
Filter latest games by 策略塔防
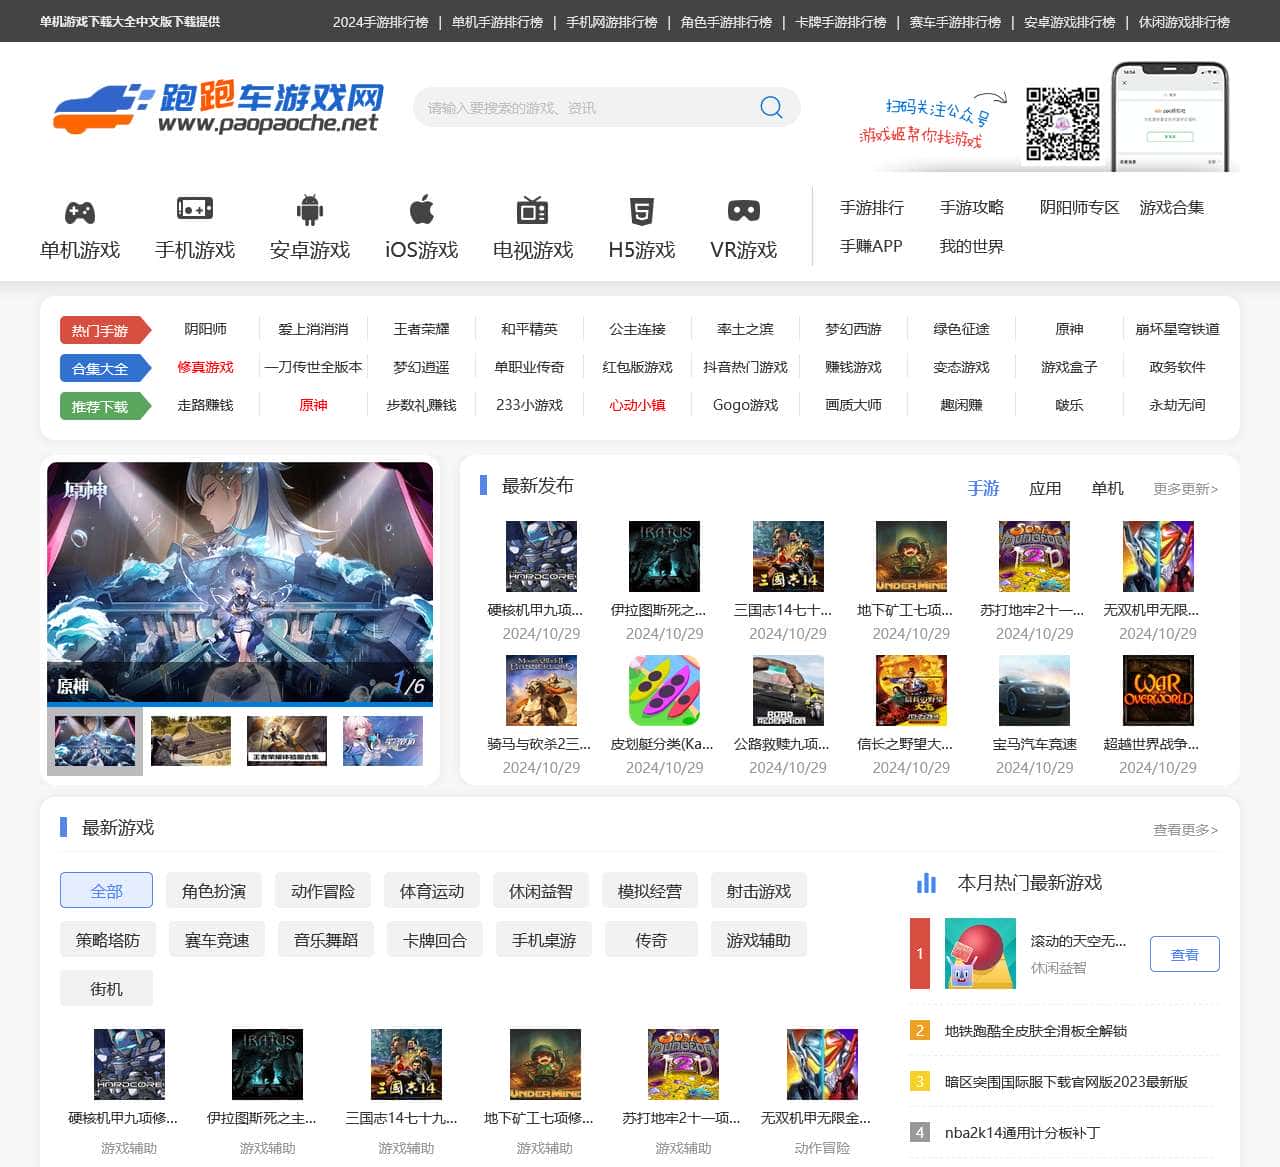click(x=108, y=939)
